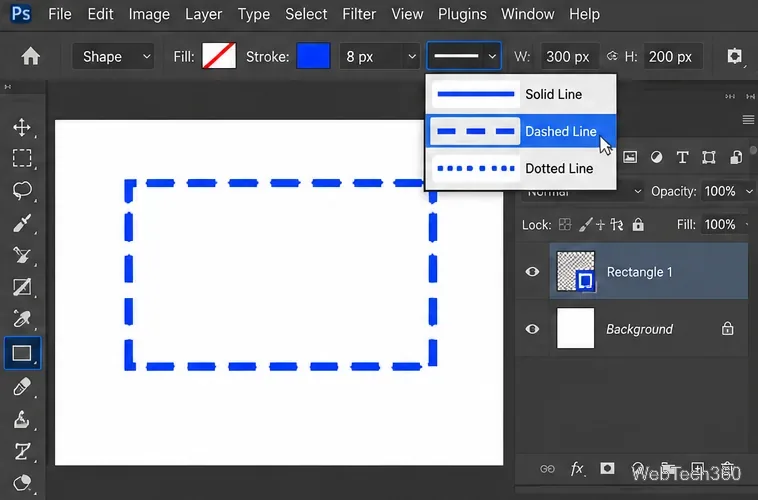
Task: Open the Select menu
Action: click(306, 14)
